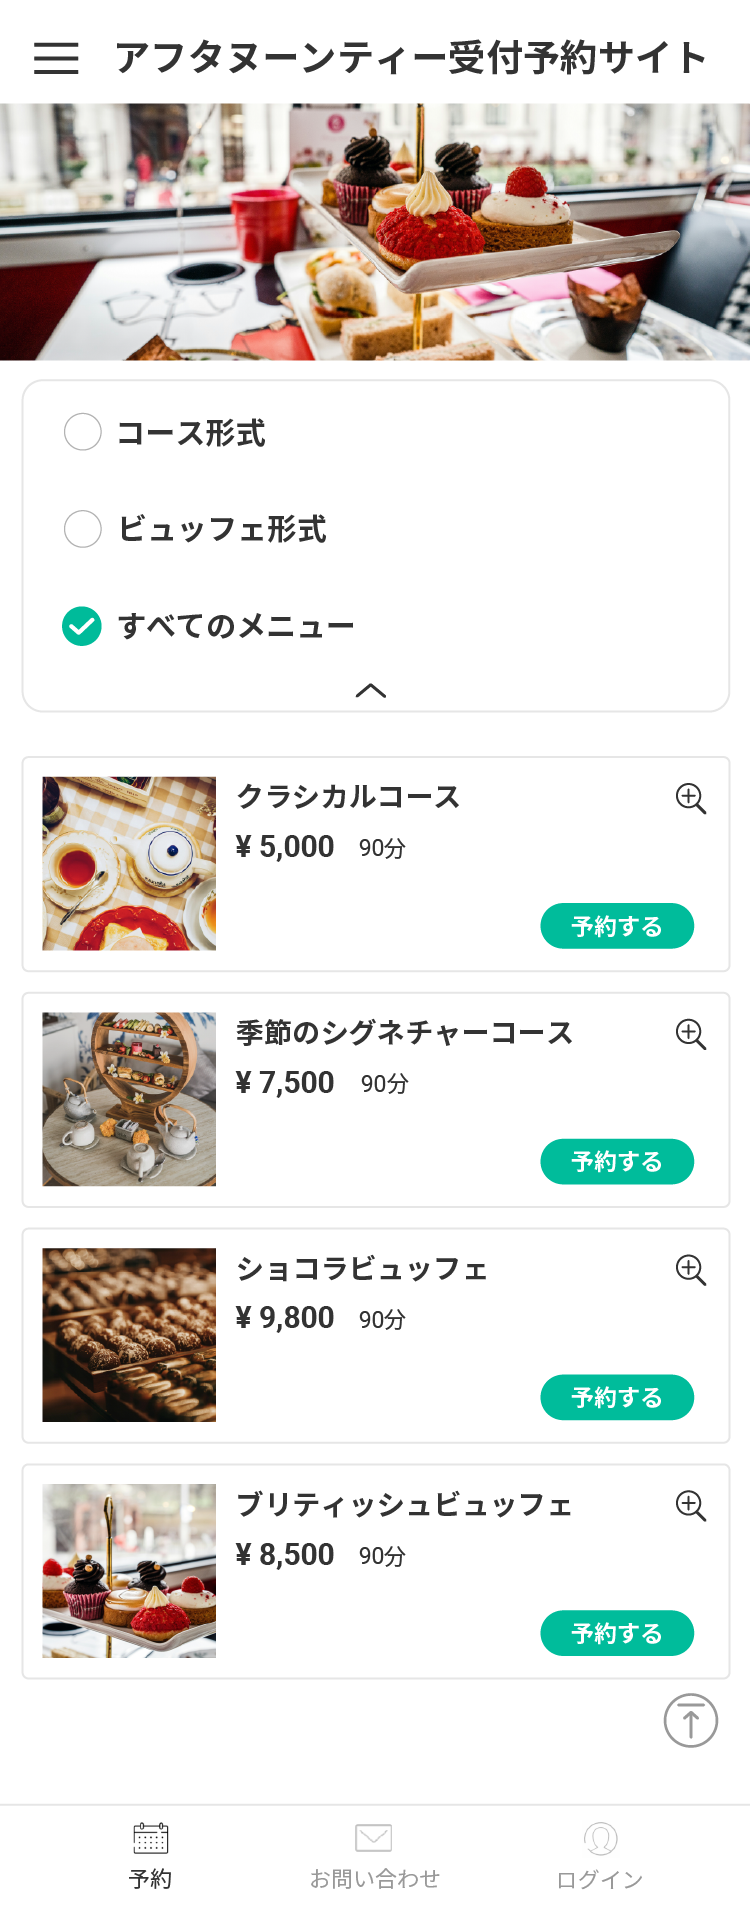
Task: Open magnifier for ショコラビュッフェ
Action: [x=690, y=1270]
